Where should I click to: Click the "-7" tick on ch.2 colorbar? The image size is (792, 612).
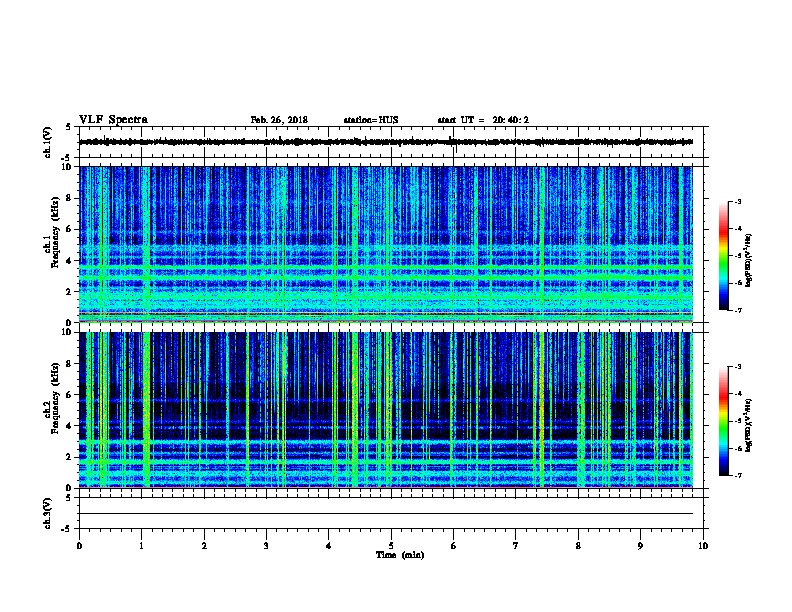(737, 475)
